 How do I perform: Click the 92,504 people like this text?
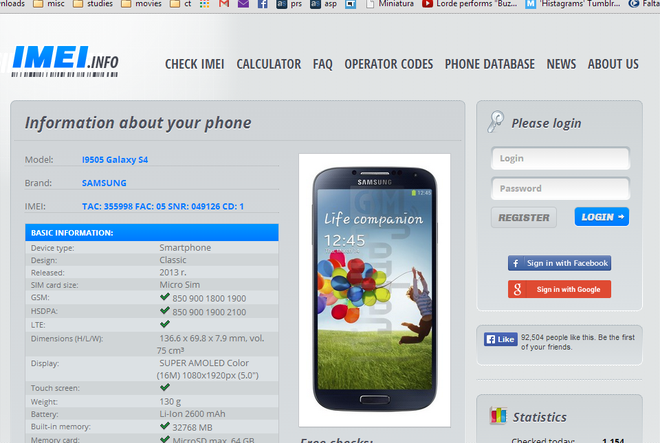pos(578,342)
